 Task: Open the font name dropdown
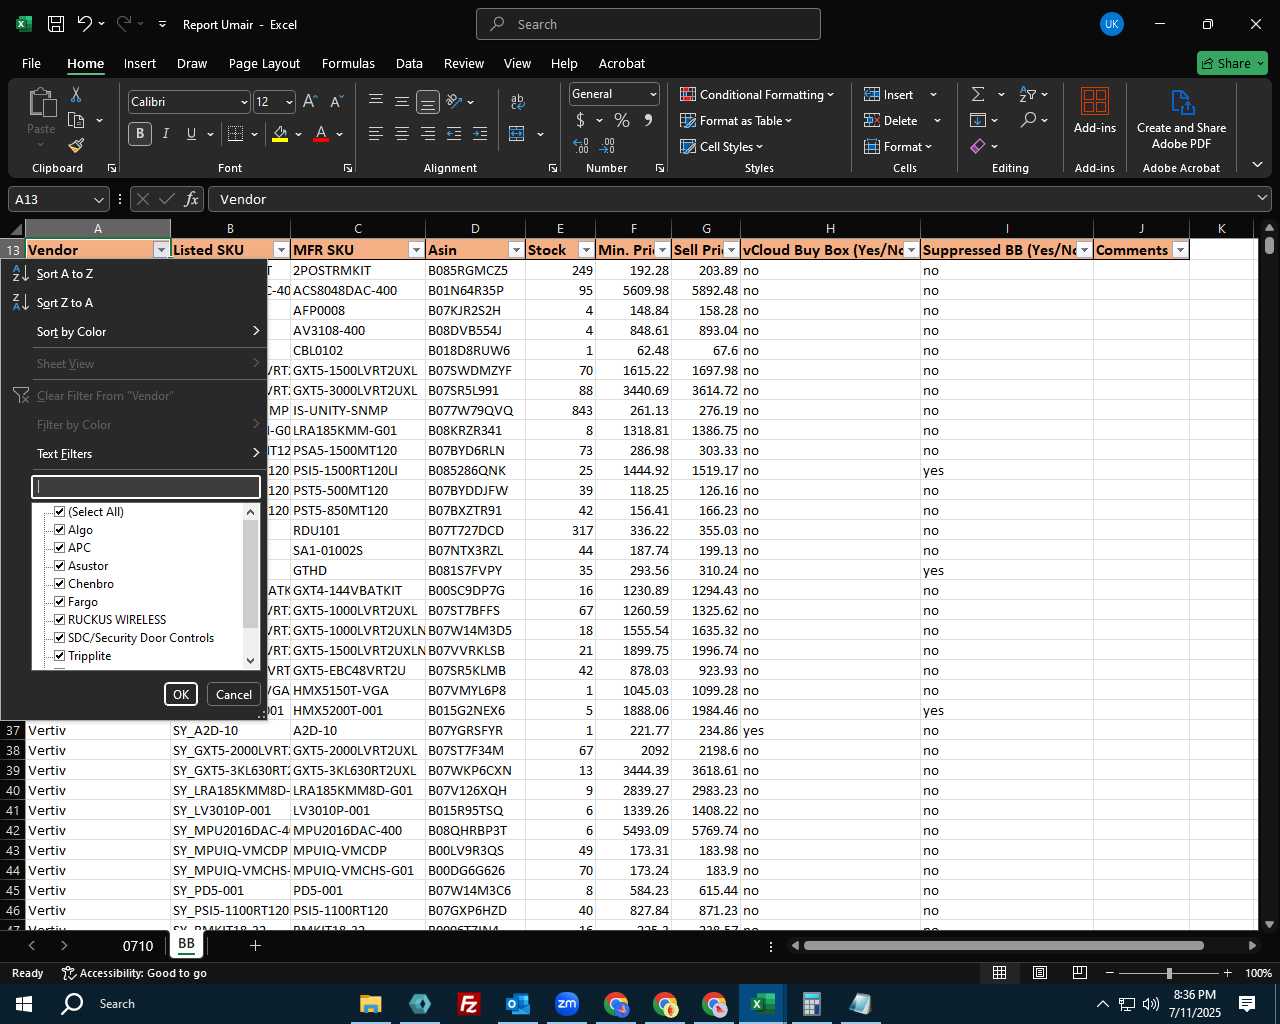(243, 102)
